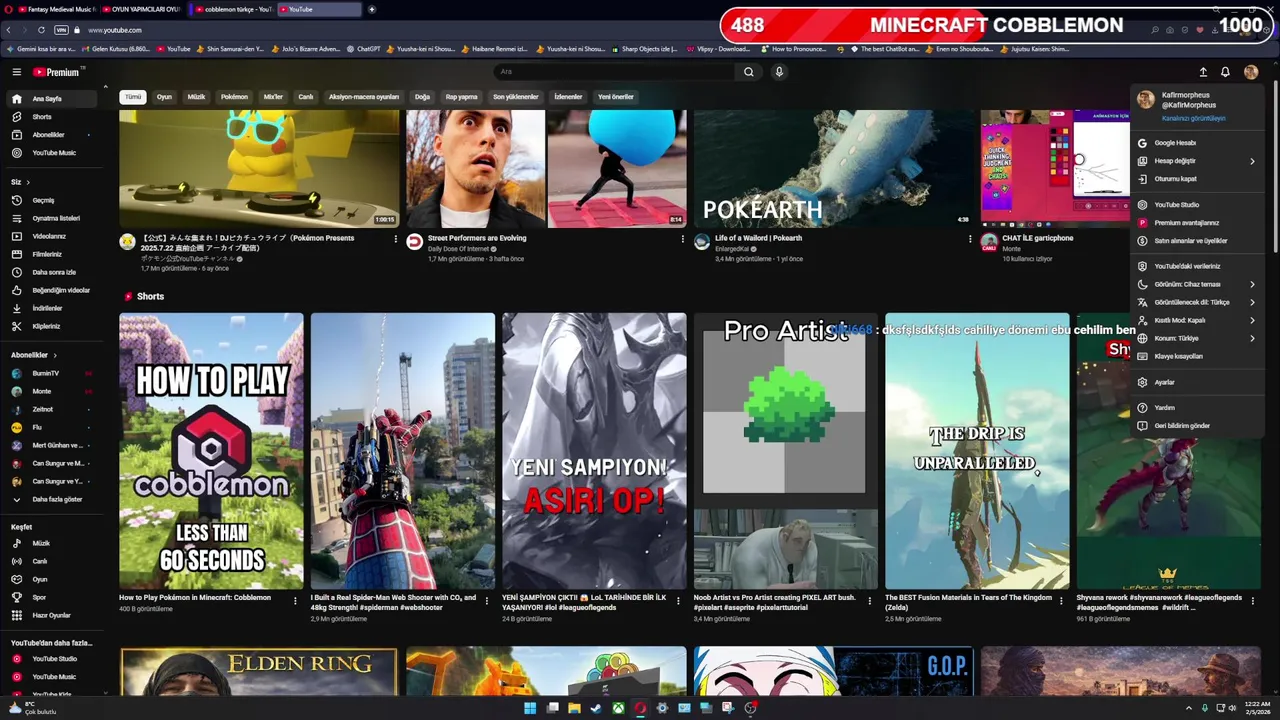Click Oturumu kapat sign-out entry
The image size is (1280, 720).
[1197, 179]
